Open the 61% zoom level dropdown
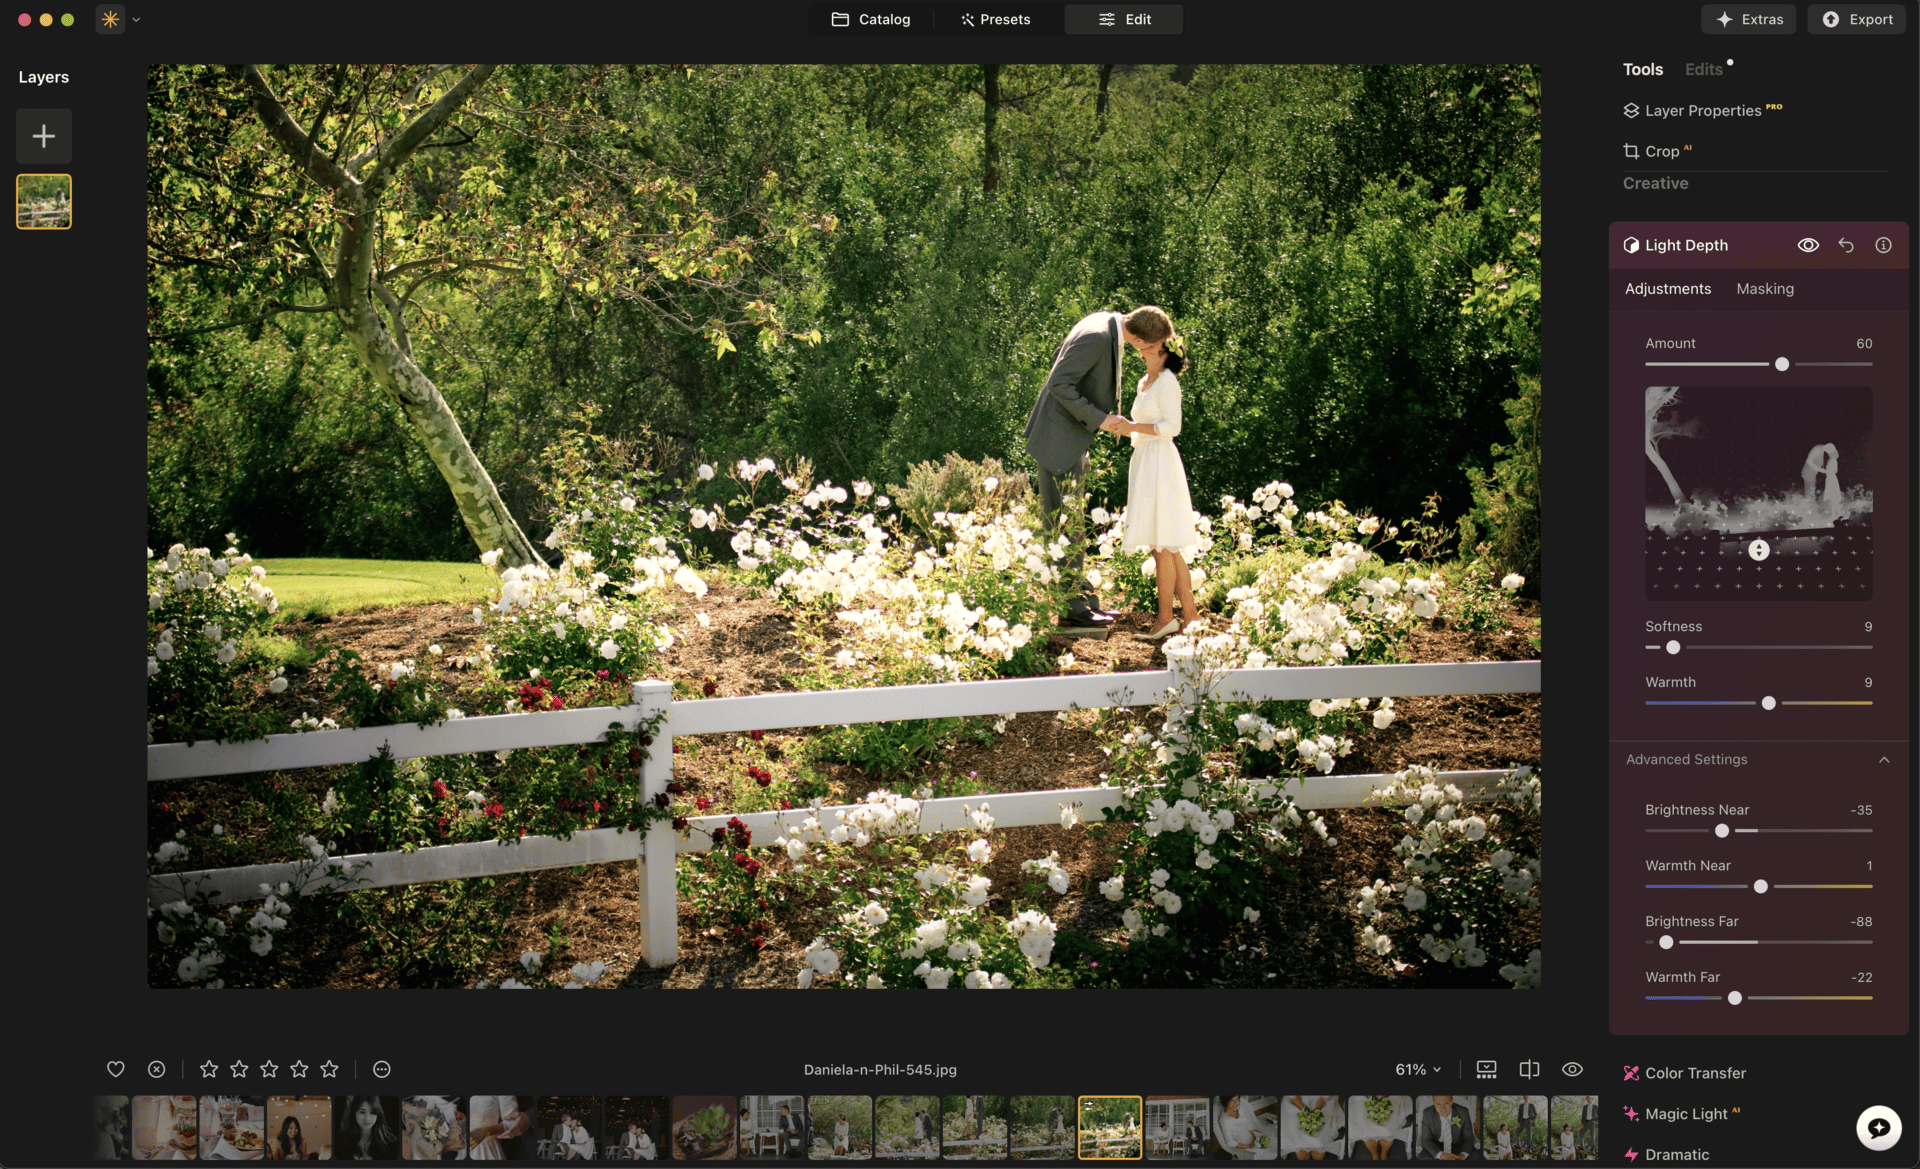 [1418, 1069]
